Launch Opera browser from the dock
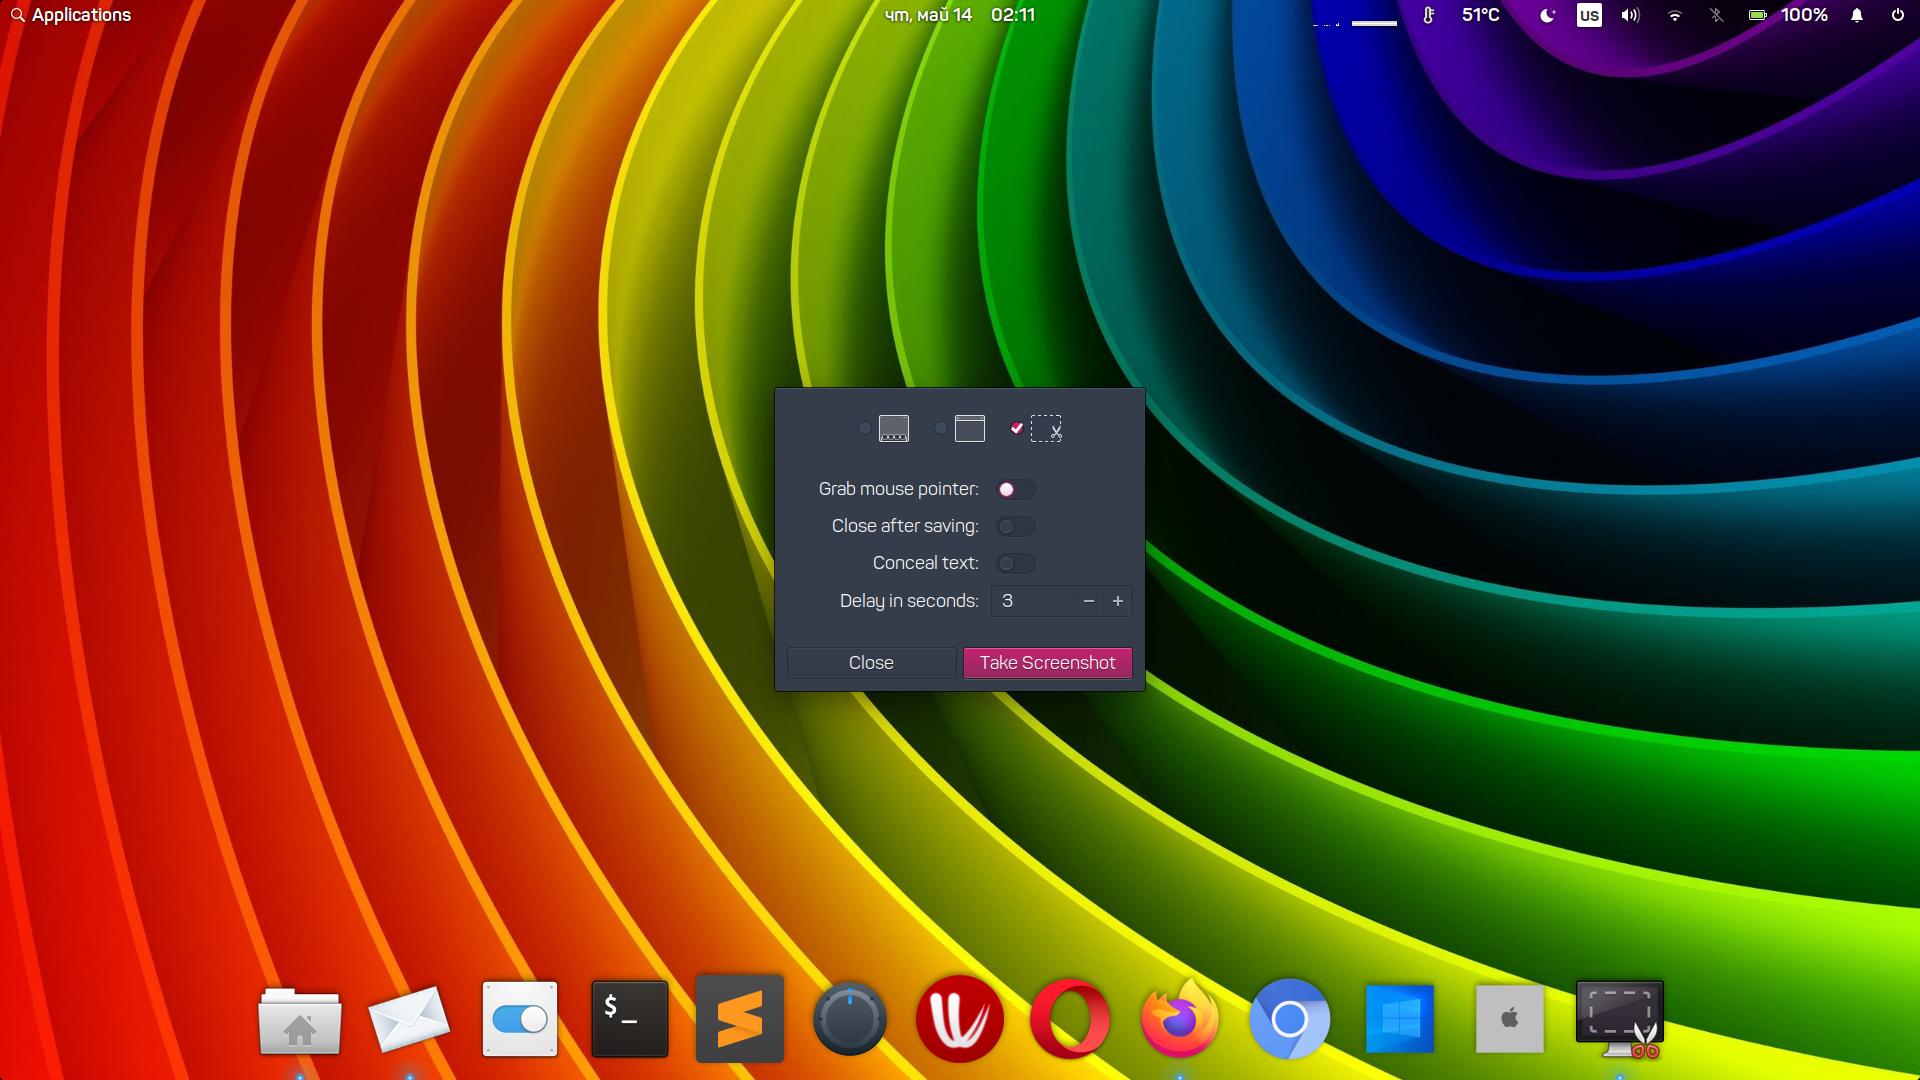The width and height of the screenshot is (1920, 1080). point(1070,1019)
